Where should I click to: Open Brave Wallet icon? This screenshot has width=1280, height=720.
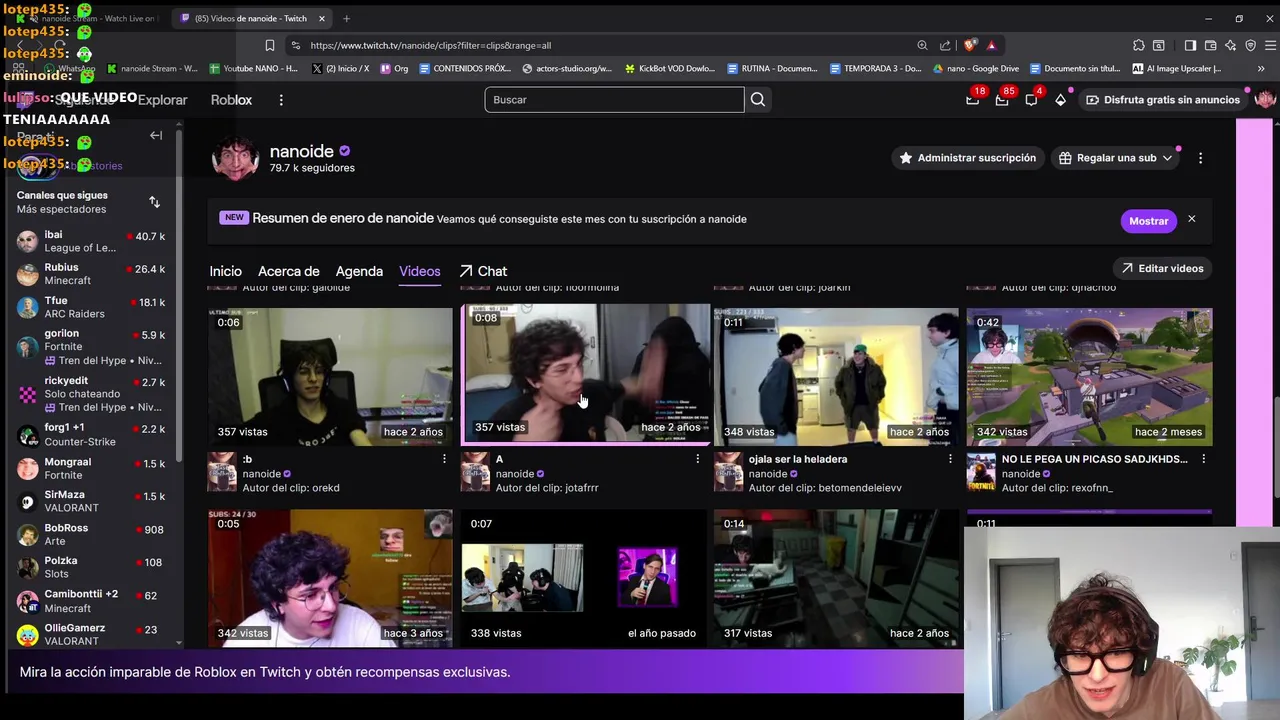(x=1210, y=45)
